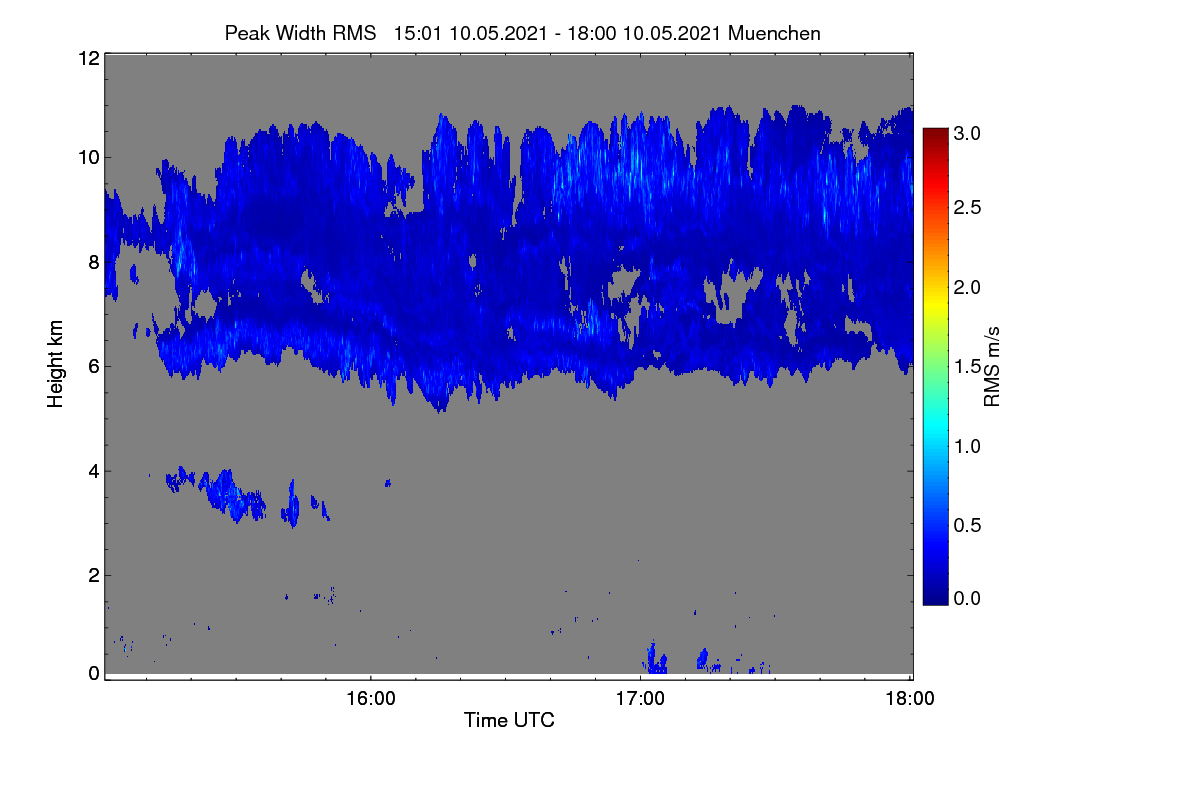Viewport: 1200px width, 800px height.
Task: Click the low-level echo near 17:00 at ground
Action: tap(656, 659)
